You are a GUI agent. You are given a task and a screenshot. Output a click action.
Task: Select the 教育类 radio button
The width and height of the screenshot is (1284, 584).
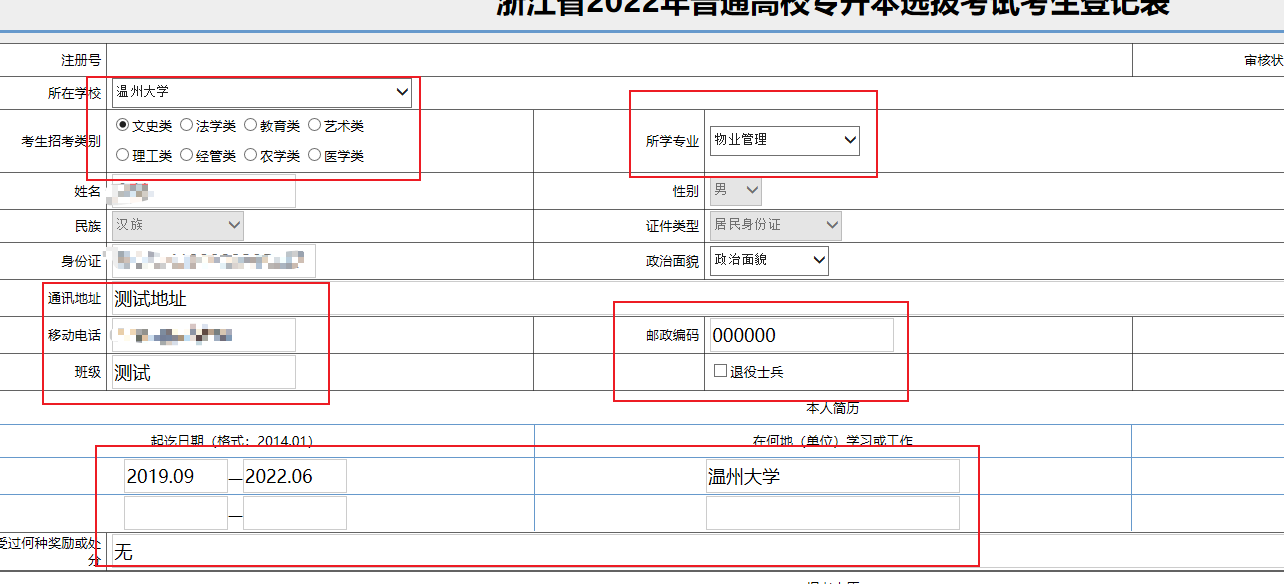click(251, 126)
